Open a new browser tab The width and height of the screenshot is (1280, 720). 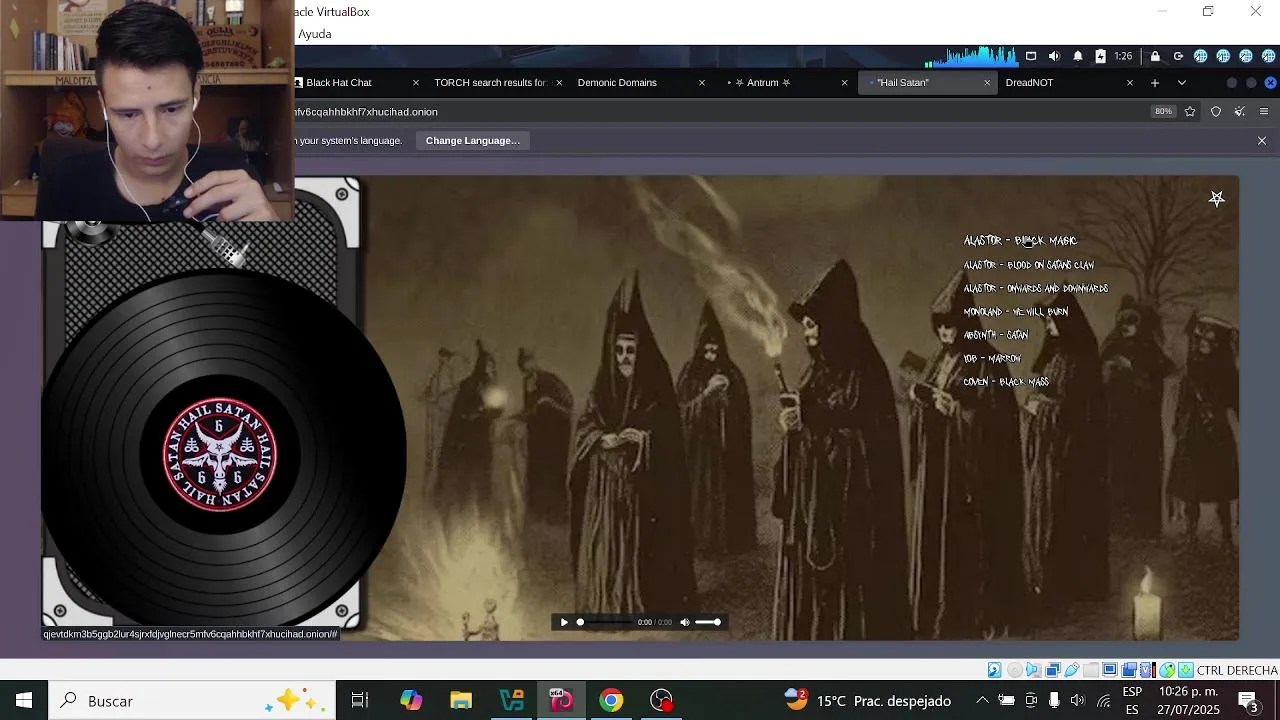(x=1155, y=83)
